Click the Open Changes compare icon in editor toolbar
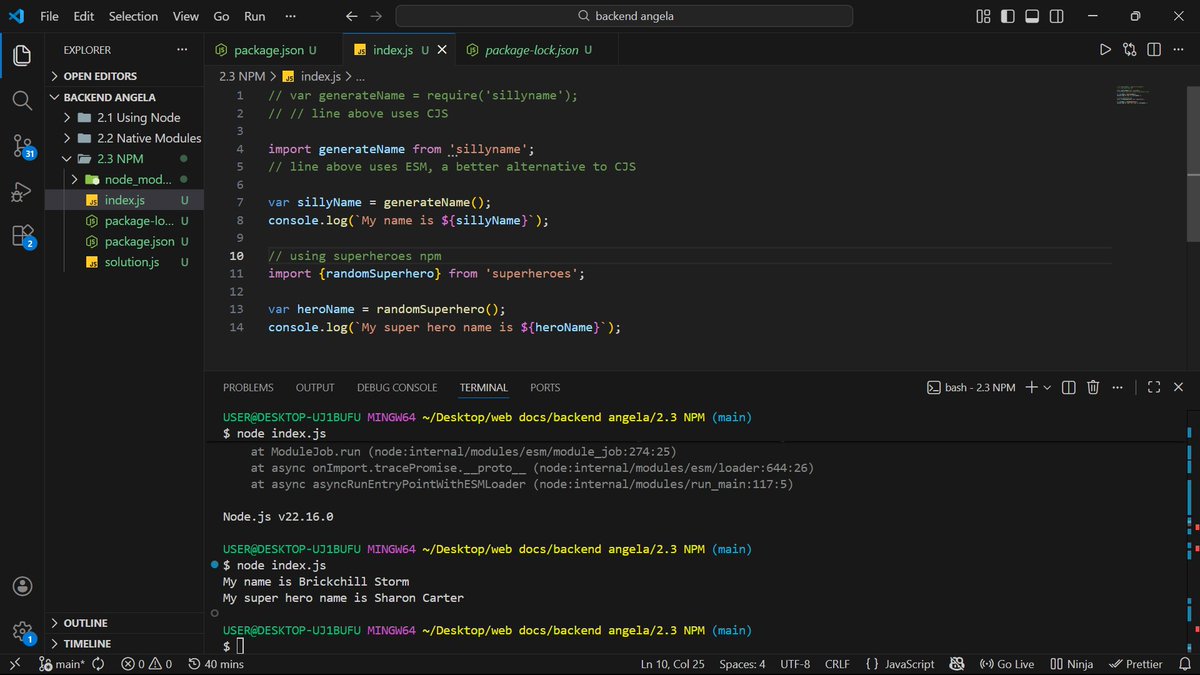This screenshot has height=675, width=1200. pos(1130,49)
